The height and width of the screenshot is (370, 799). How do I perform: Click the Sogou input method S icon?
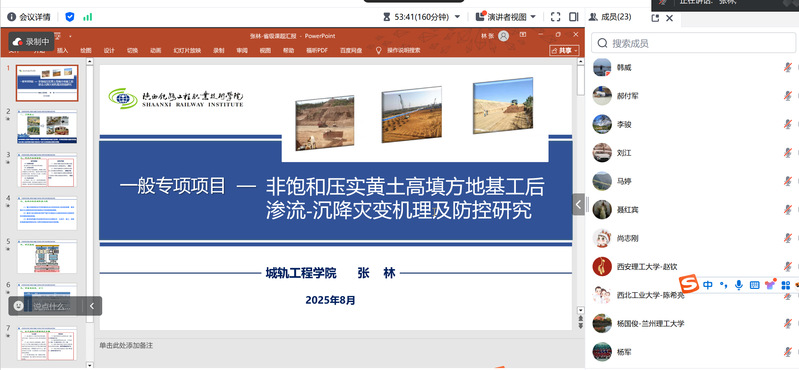pos(688,284)
